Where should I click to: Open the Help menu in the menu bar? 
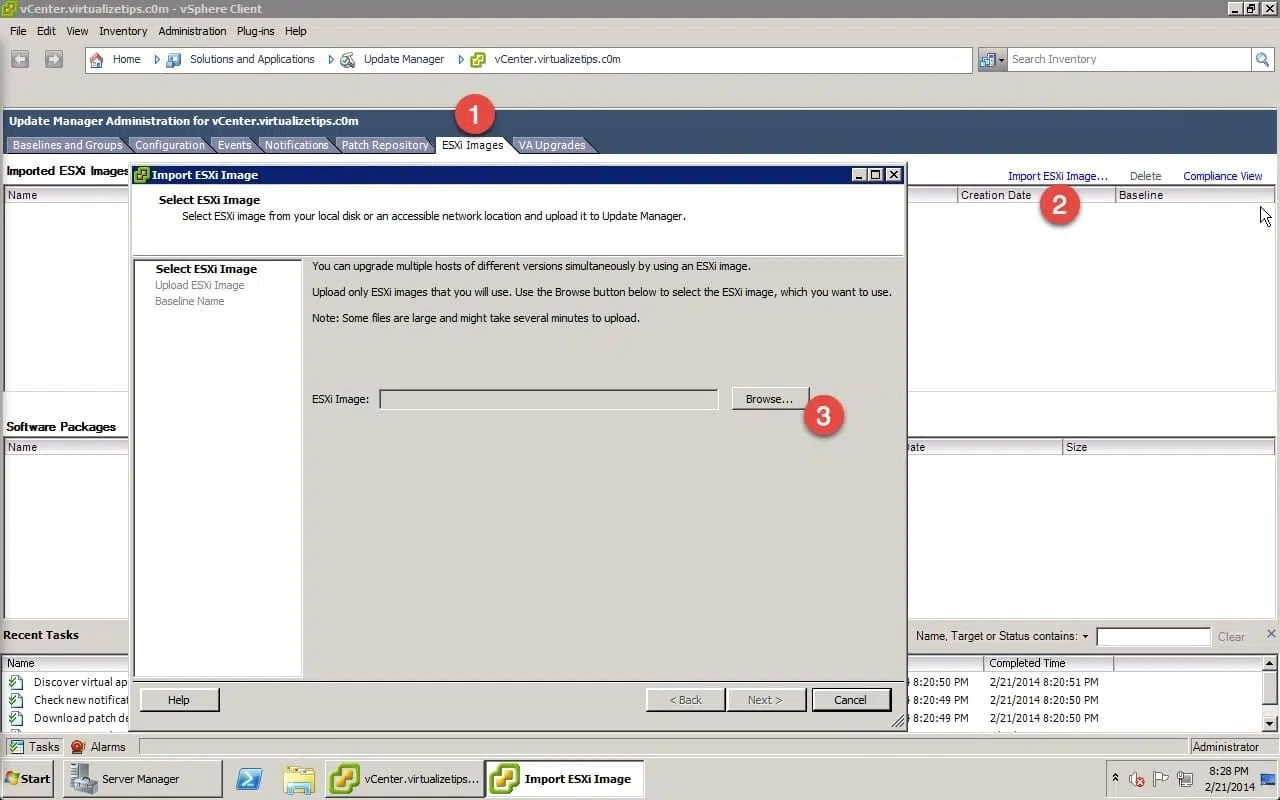(x=295, y=31)
